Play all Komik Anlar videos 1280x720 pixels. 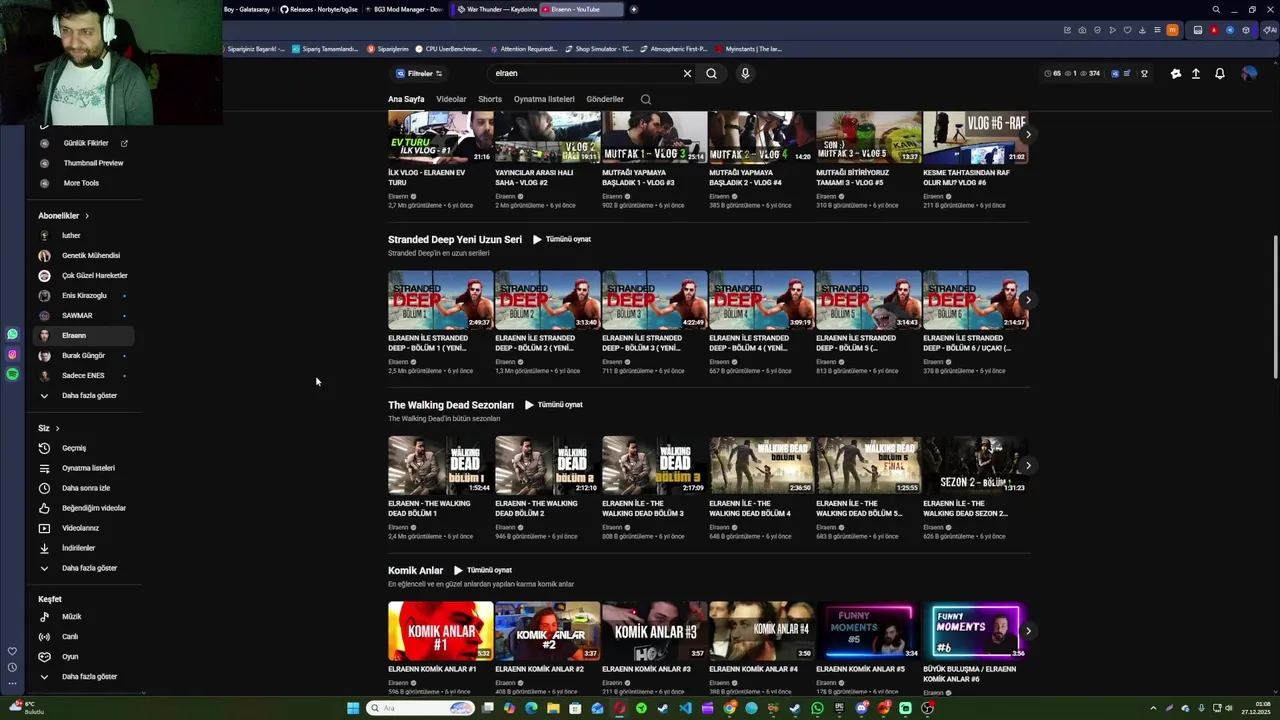tap(483, 570)
